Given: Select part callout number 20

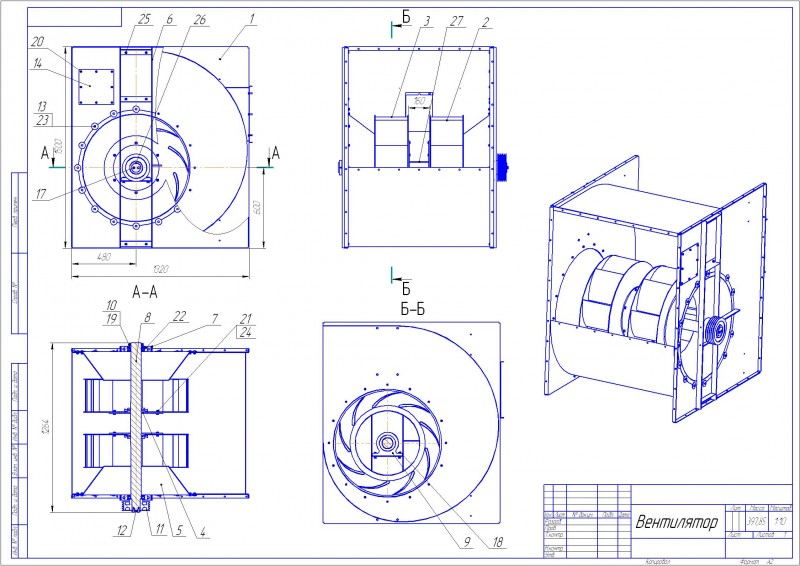Looking at the screenshot, I should coord(38,42).
